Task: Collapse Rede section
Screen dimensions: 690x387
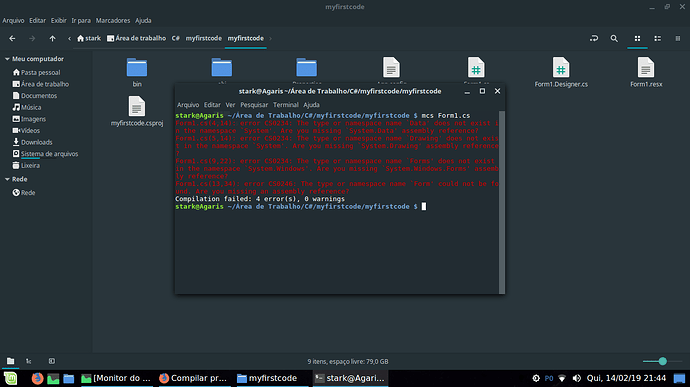Action: (7, 179)
